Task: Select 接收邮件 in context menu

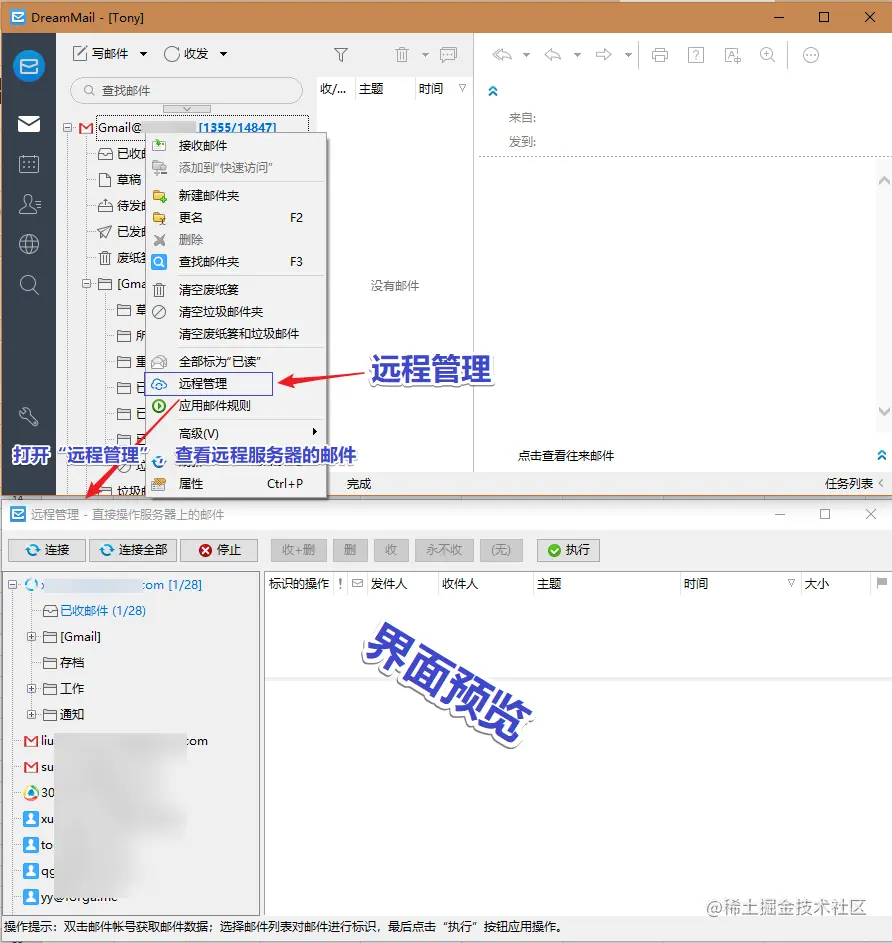Action: [236, 146]
